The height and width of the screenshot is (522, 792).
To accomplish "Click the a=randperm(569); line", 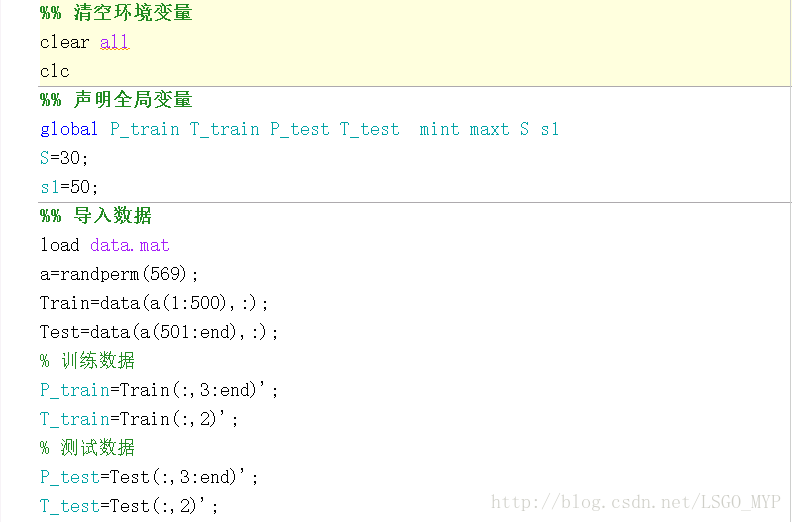I will [x=119, y=274].
